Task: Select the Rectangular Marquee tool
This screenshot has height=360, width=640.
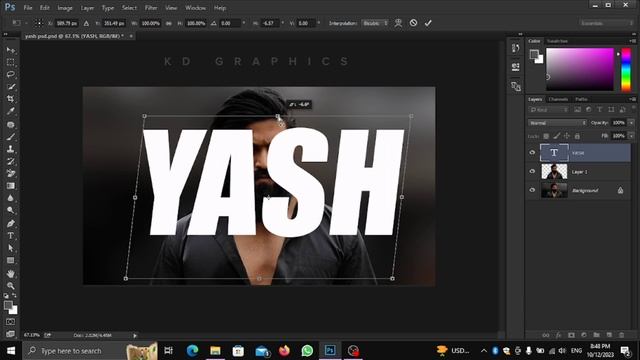Action: point(11,62)
